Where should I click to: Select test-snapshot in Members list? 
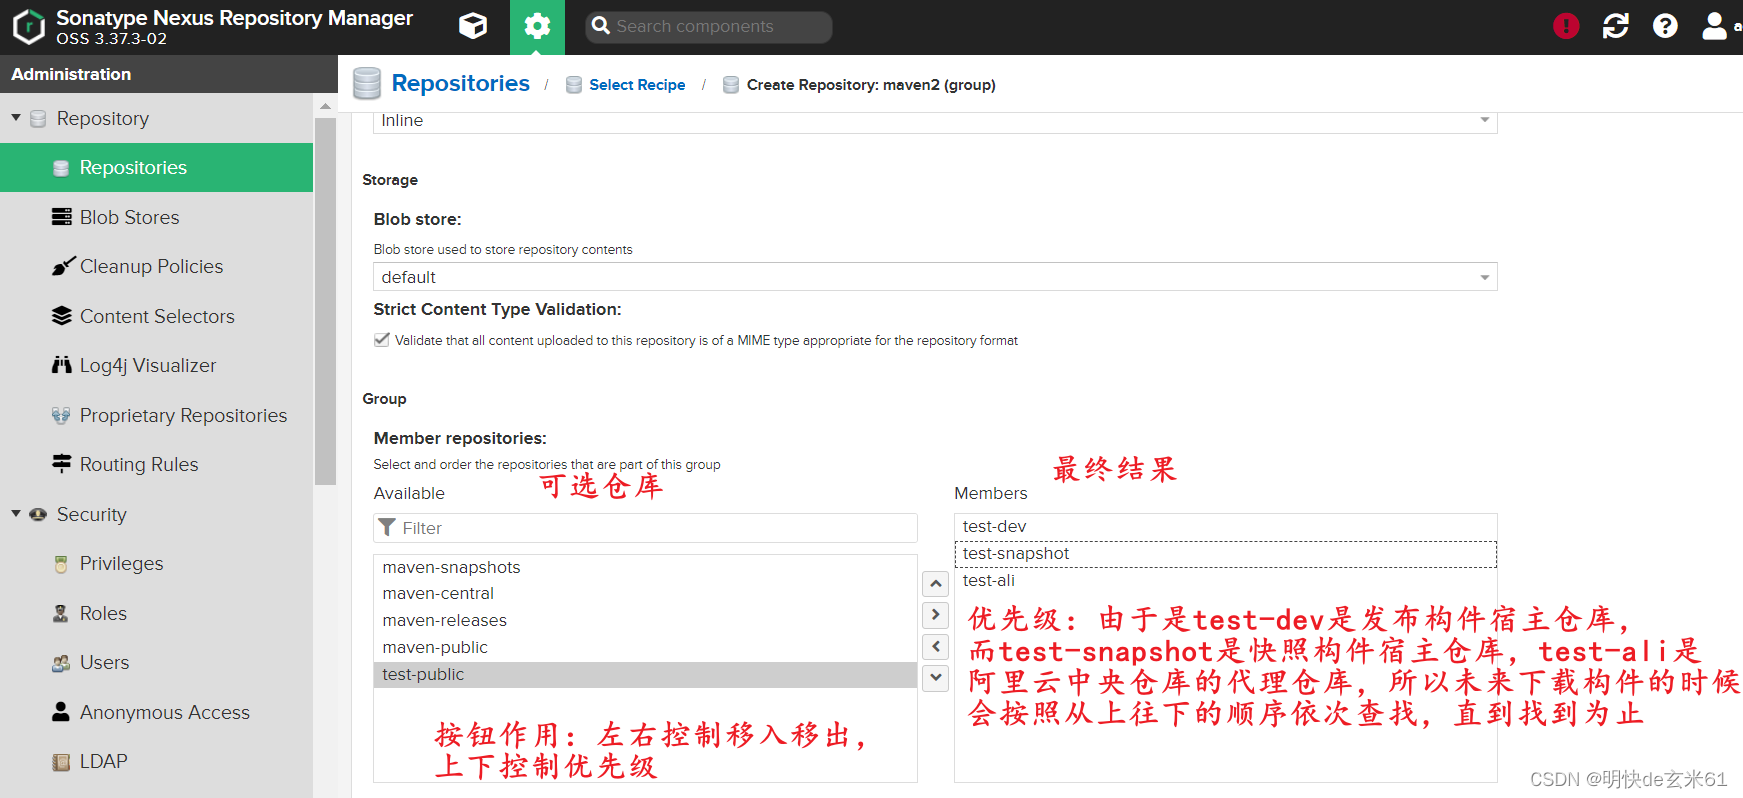pyautogui.click(x=1226, y=553)
